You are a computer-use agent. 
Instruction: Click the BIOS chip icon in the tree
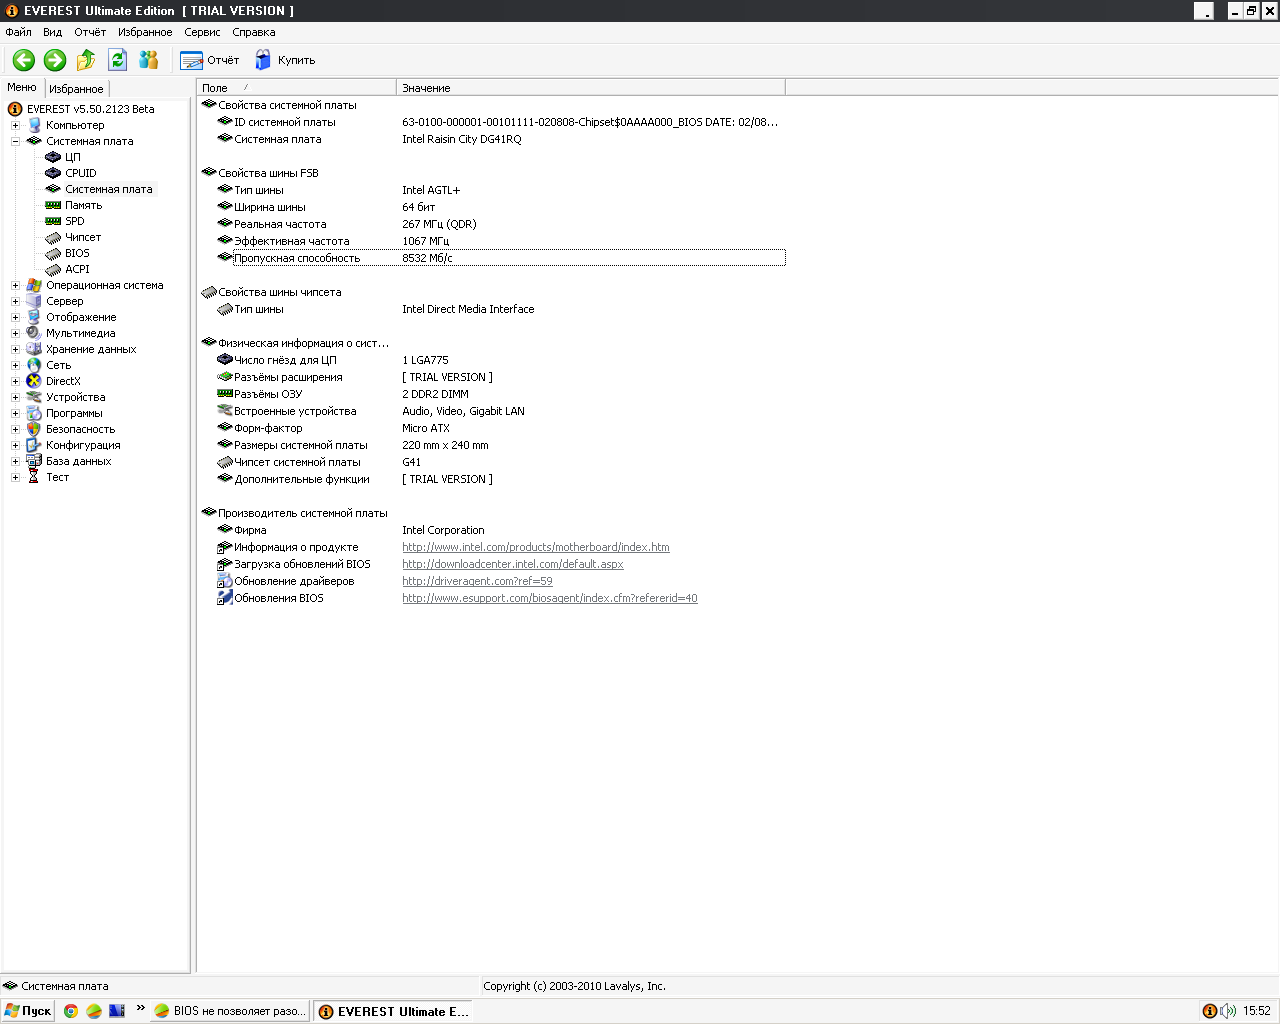[53, 253]
